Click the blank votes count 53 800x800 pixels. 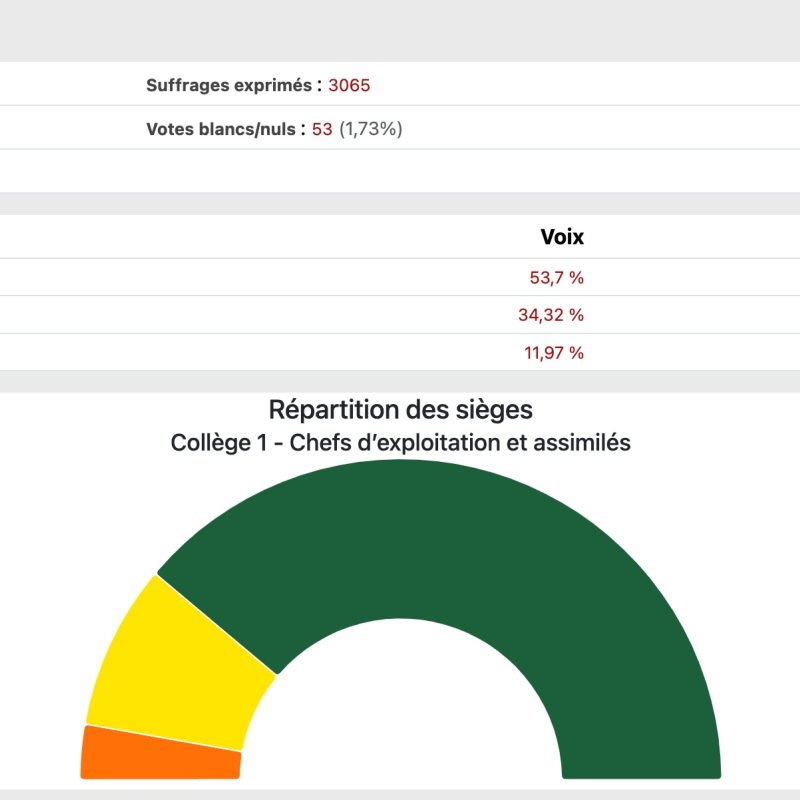pyautogui.click(x=321, y=129)
